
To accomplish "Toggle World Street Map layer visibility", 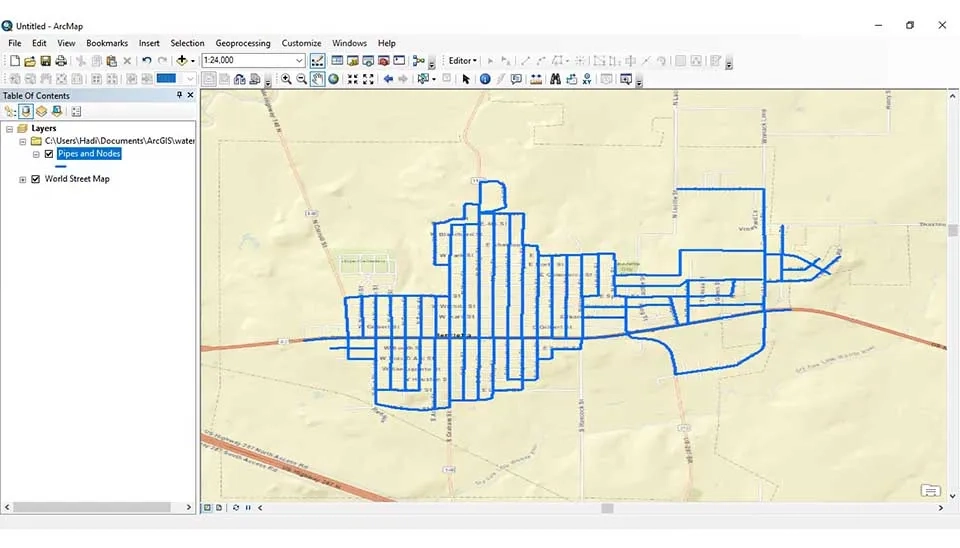I will click(36, 179).
